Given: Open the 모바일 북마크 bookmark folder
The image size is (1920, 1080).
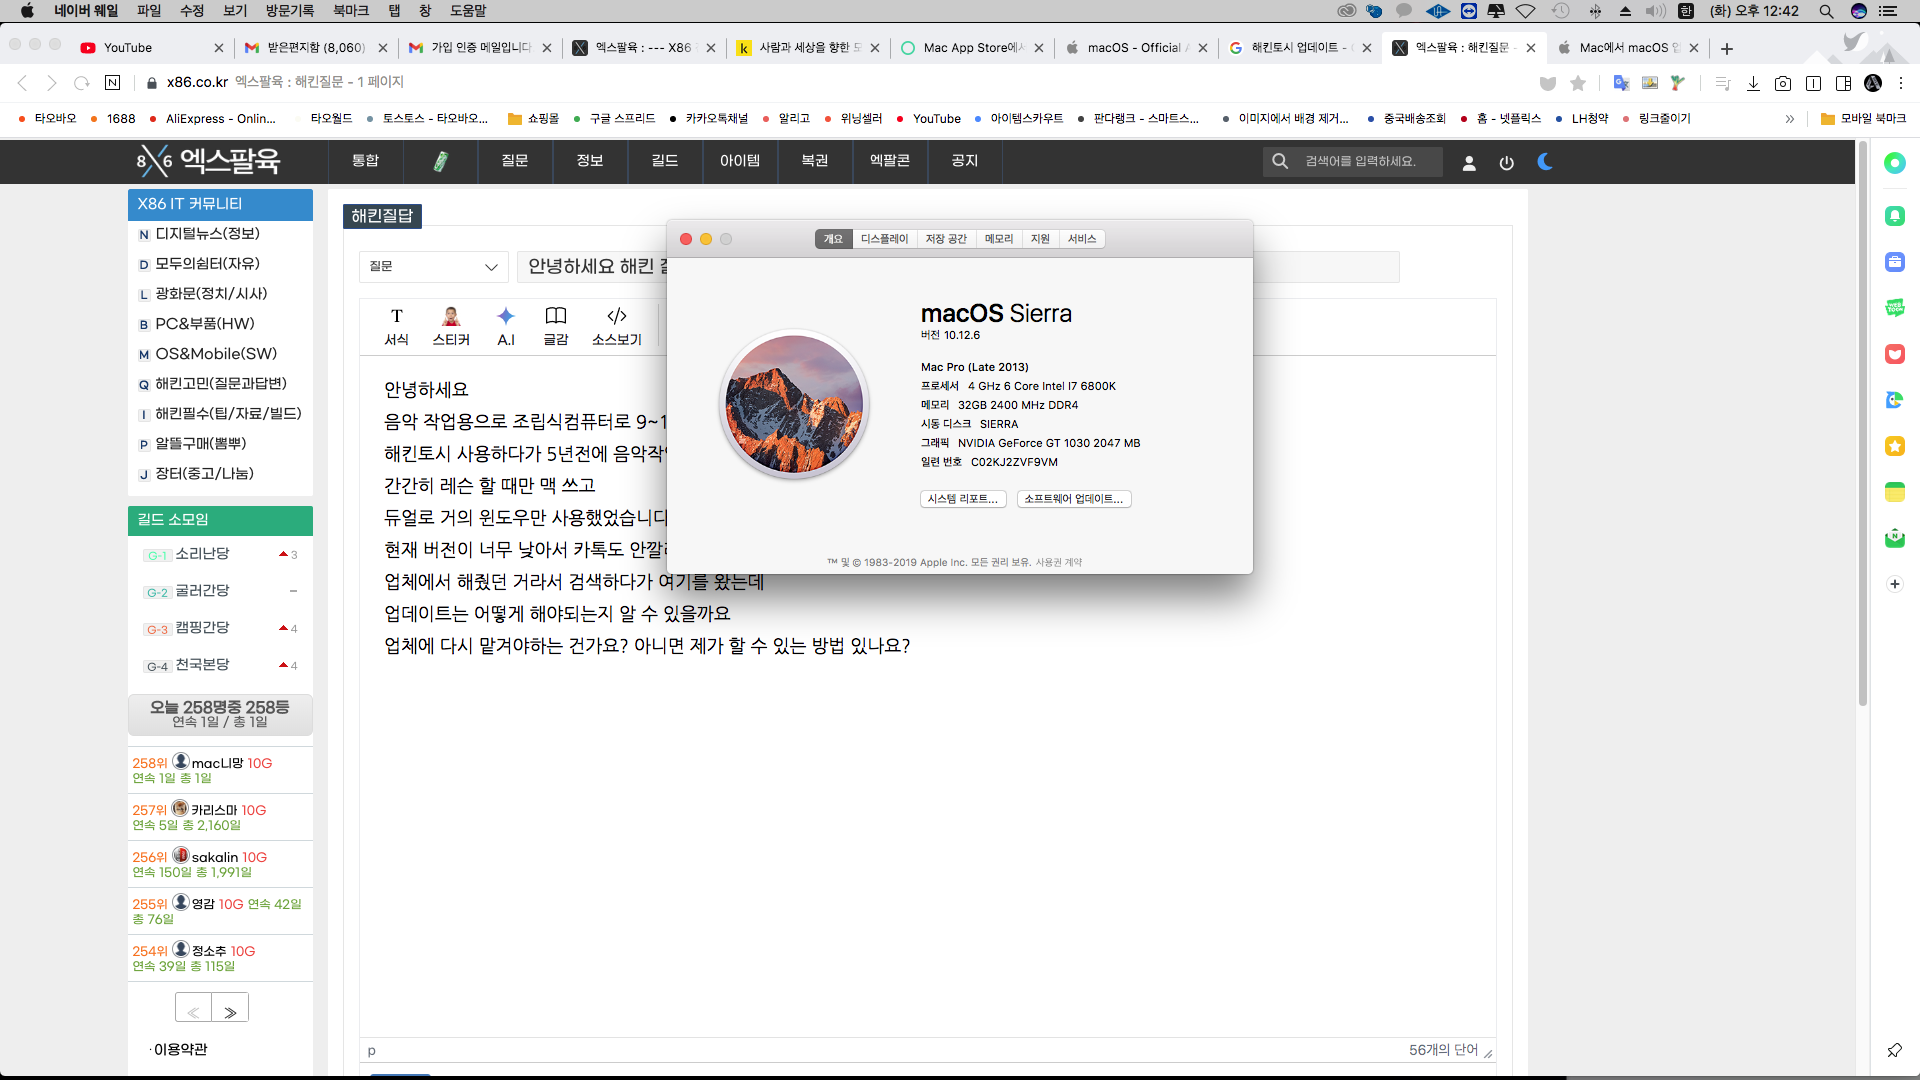Looking at the screenshot, I should pyautogui.click(x=1863, y=118).
